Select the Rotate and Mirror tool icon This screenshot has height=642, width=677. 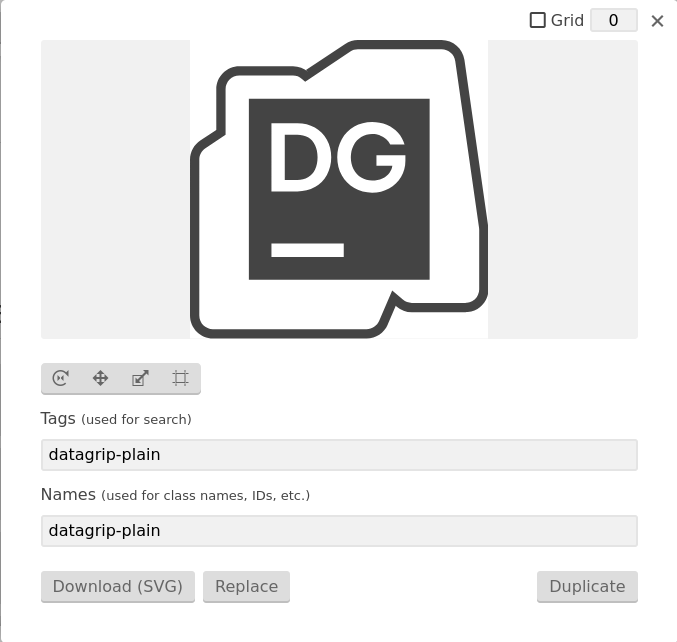[x=60, y=378]
